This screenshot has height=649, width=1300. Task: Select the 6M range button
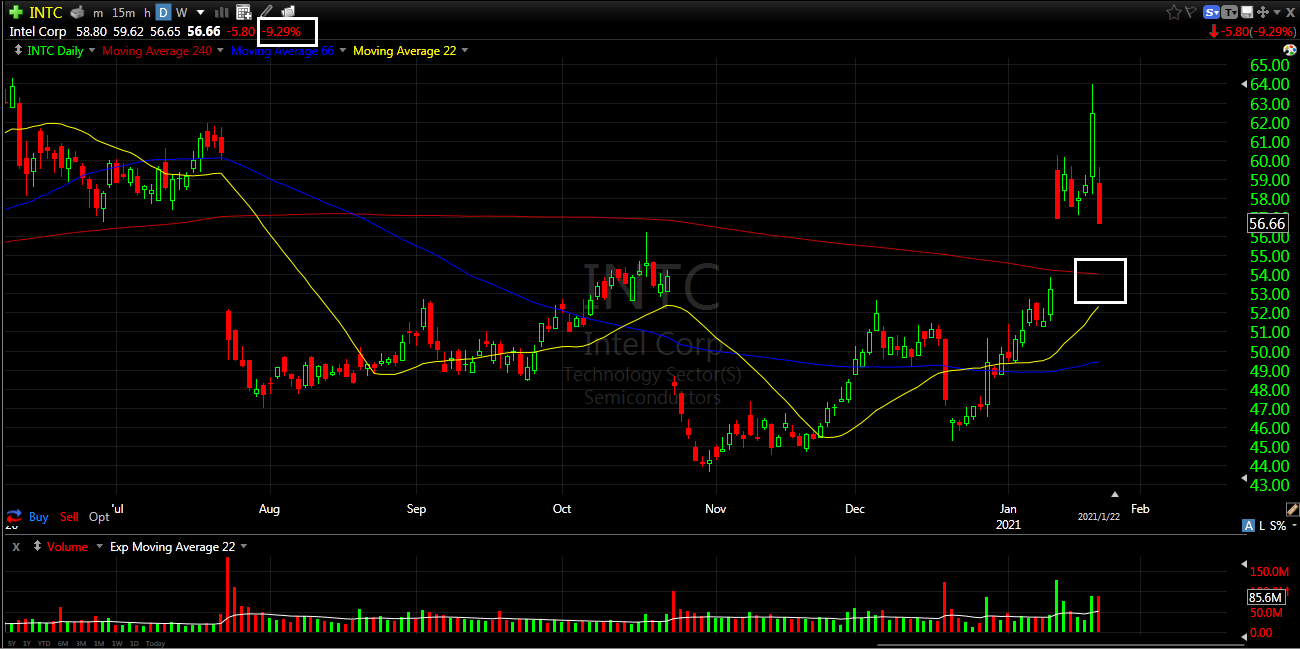tap(64, 643)
